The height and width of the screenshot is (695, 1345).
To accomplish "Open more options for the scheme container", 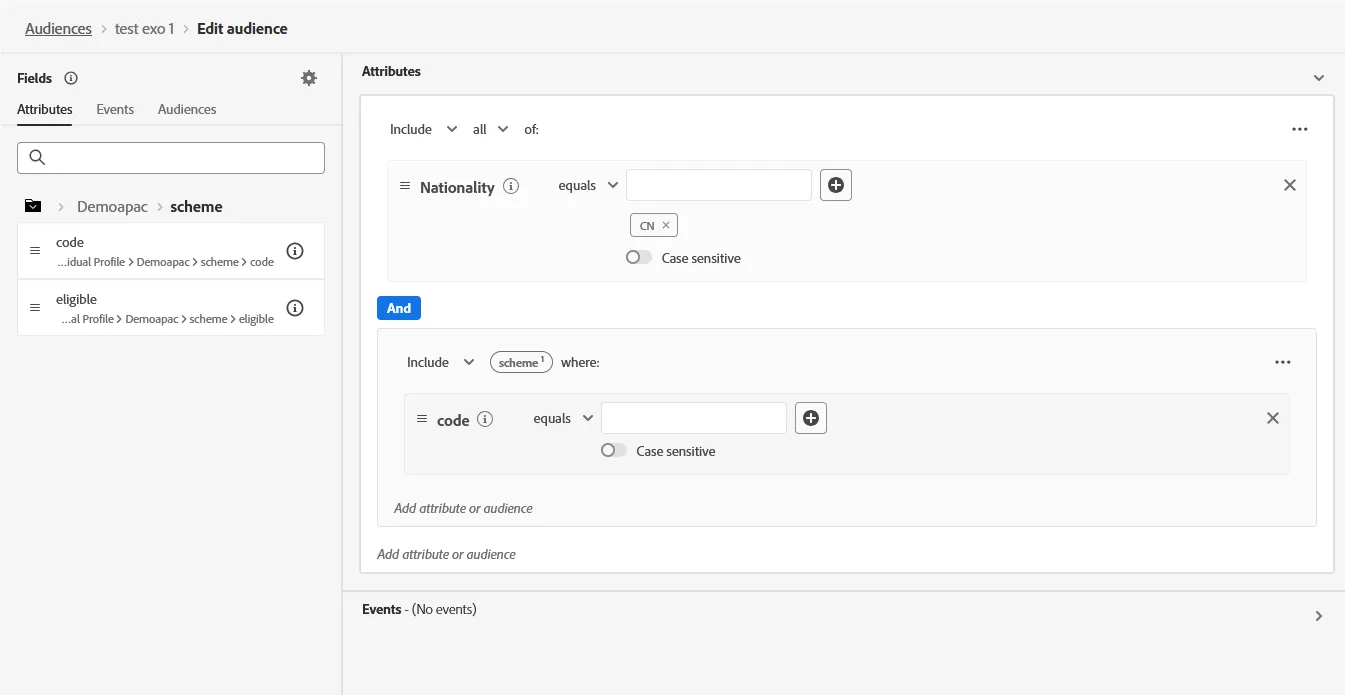I will pyautogui.click(x=1283, y=362).
